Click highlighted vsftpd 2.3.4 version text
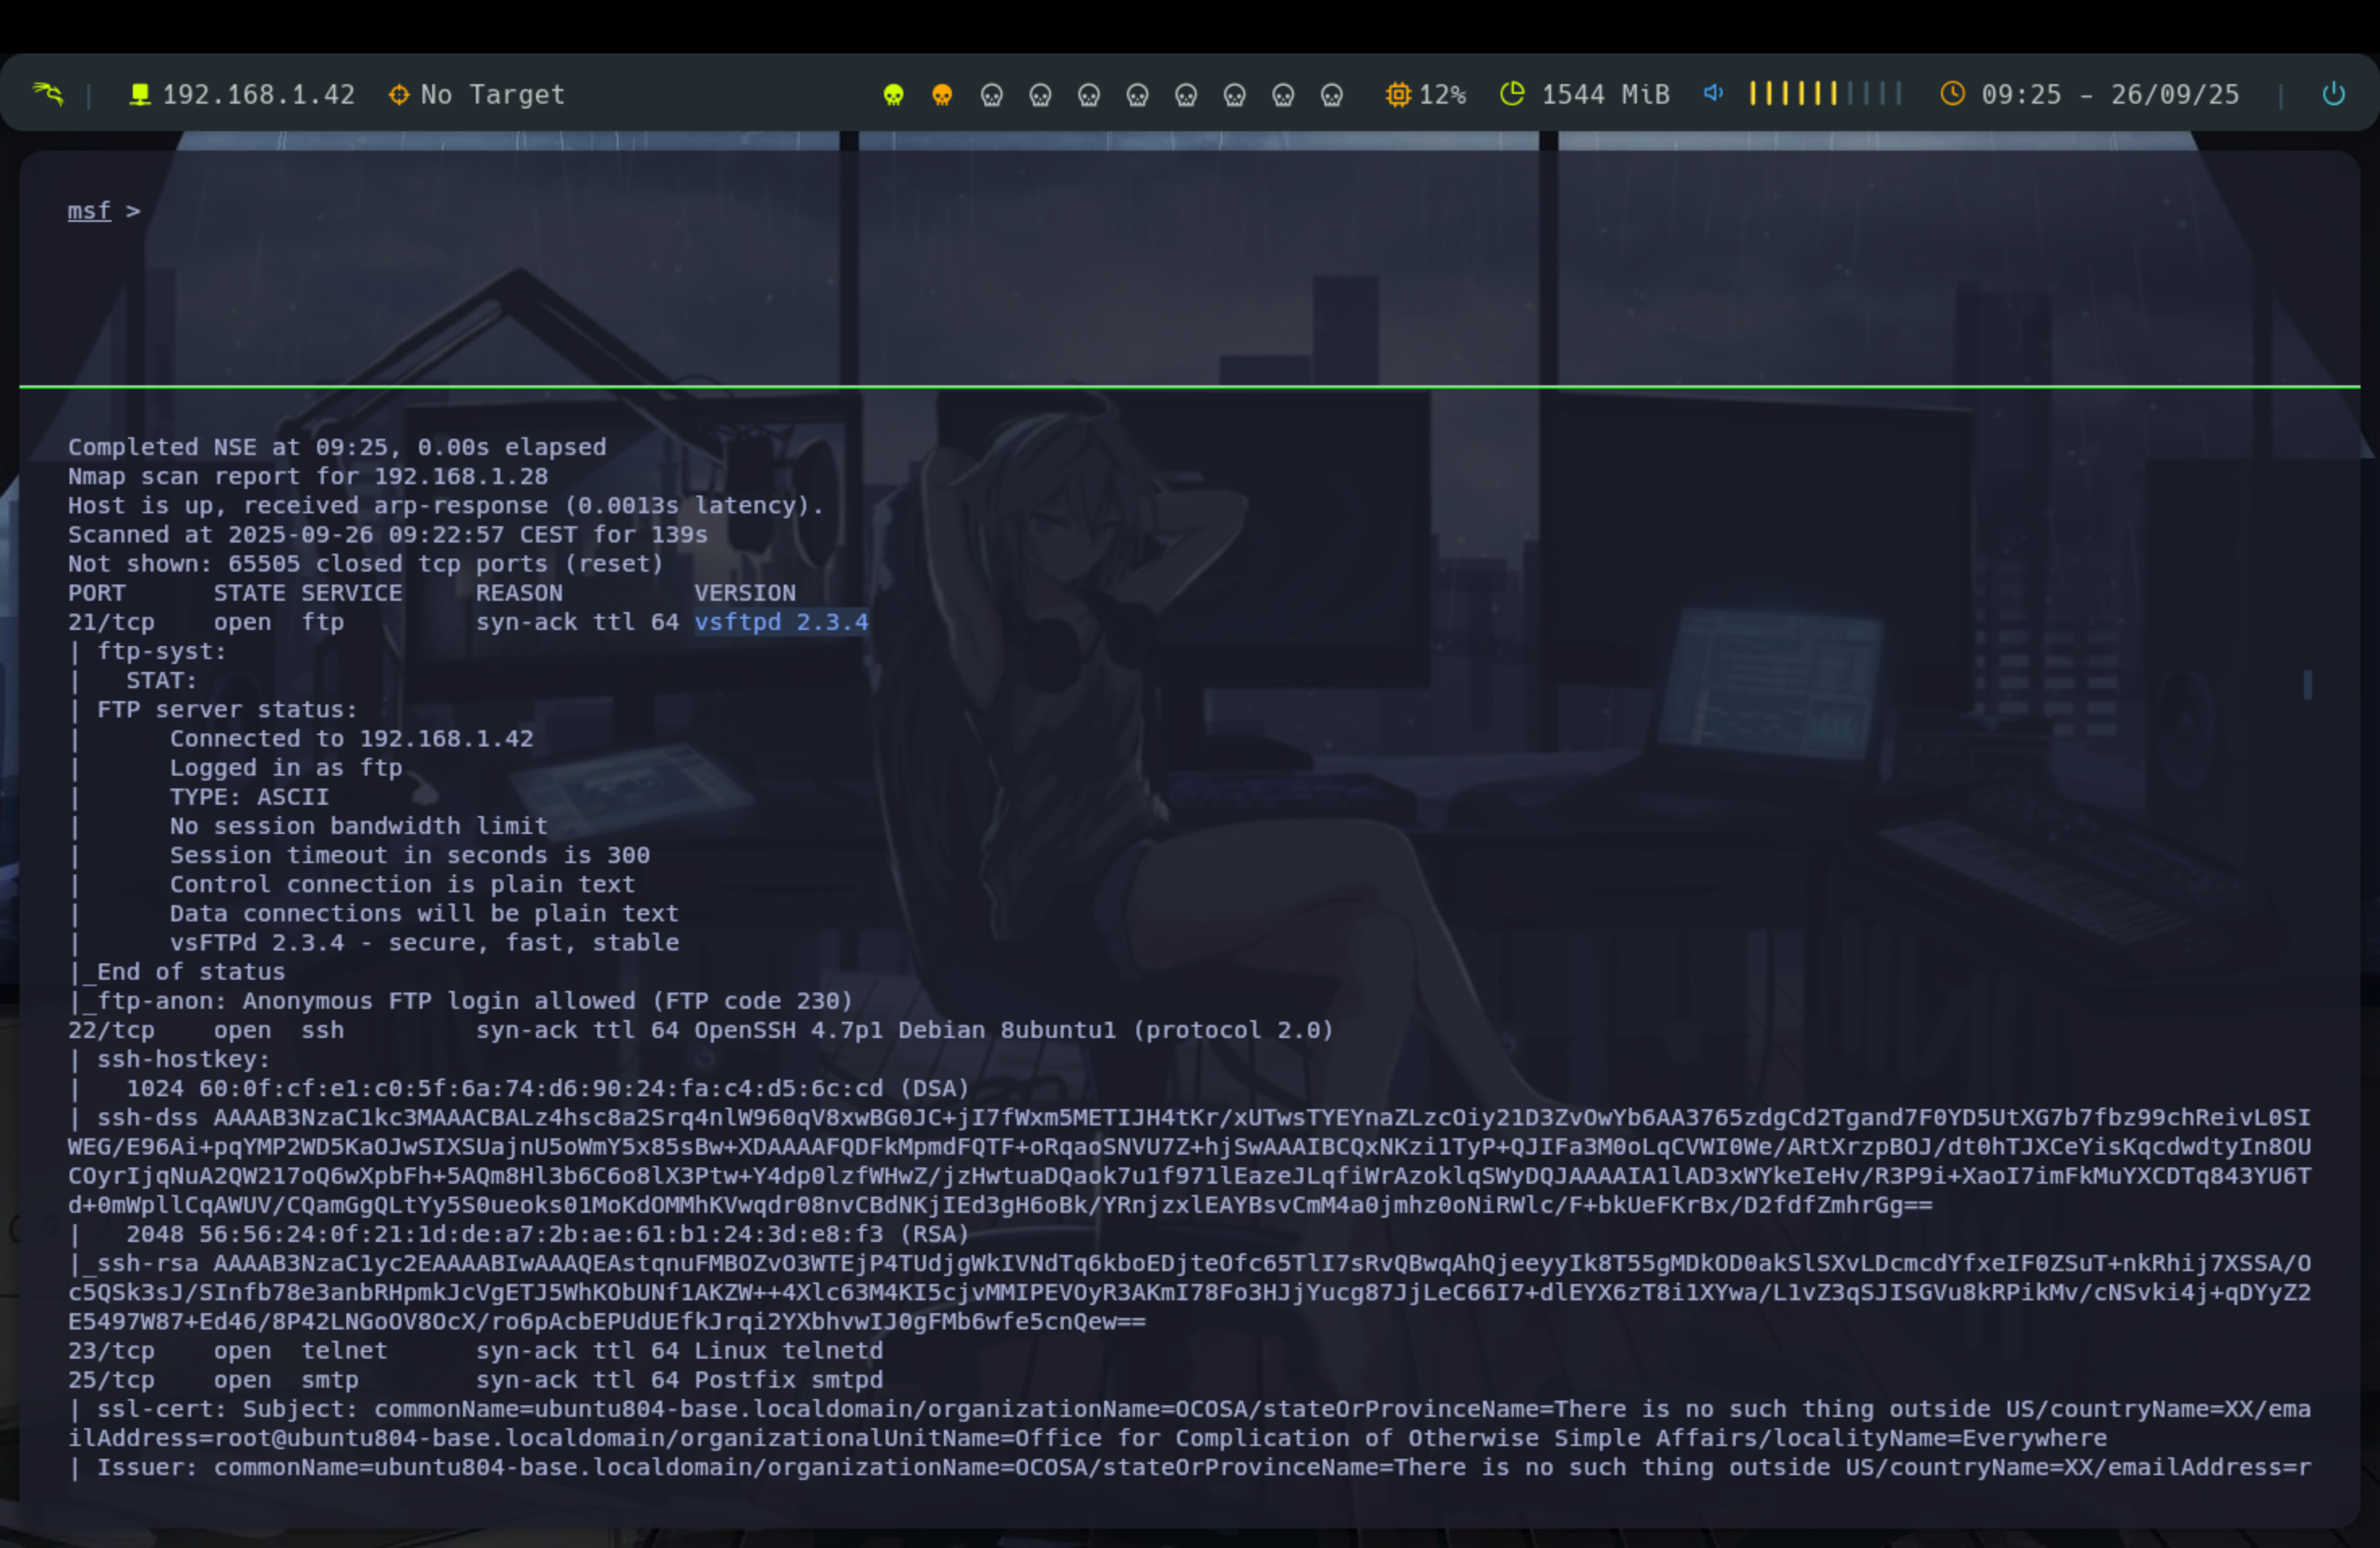 click(x=781, y=622)
